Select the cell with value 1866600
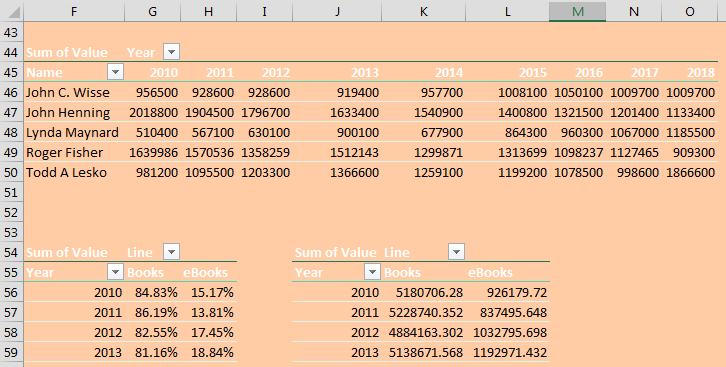 pyautogui.click(x=689, y=172)
